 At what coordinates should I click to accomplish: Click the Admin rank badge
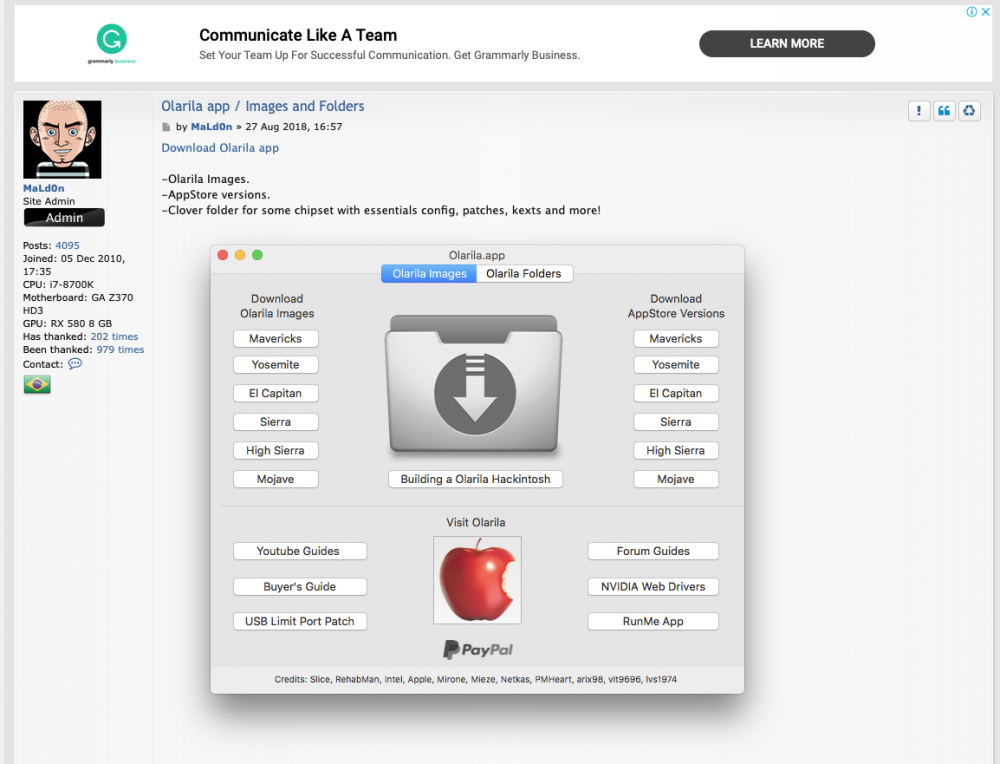tap(64, 217)
